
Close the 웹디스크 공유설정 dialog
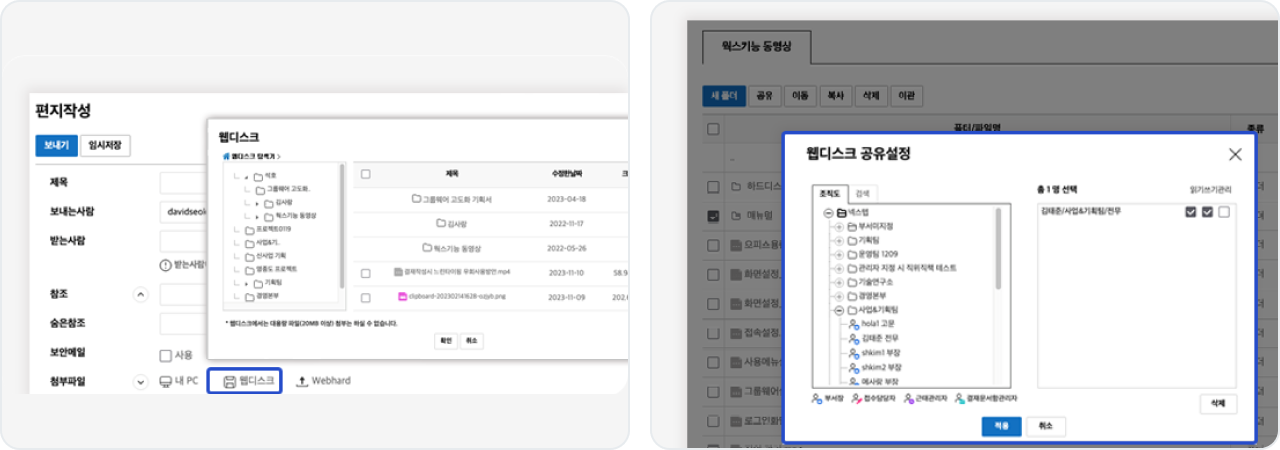[1235, 154]
